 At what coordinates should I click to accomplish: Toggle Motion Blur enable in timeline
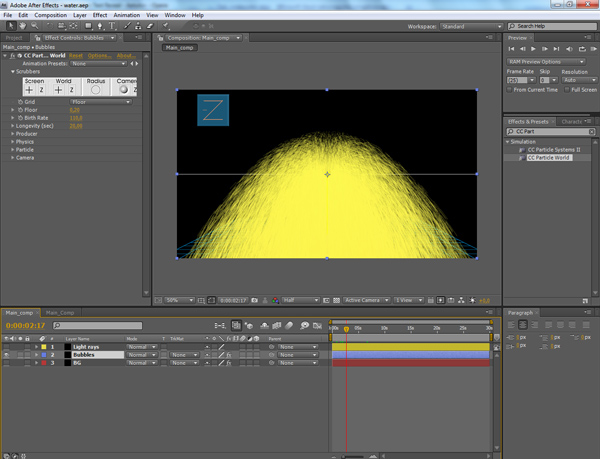pyautogui.click(x=289, y=326)
